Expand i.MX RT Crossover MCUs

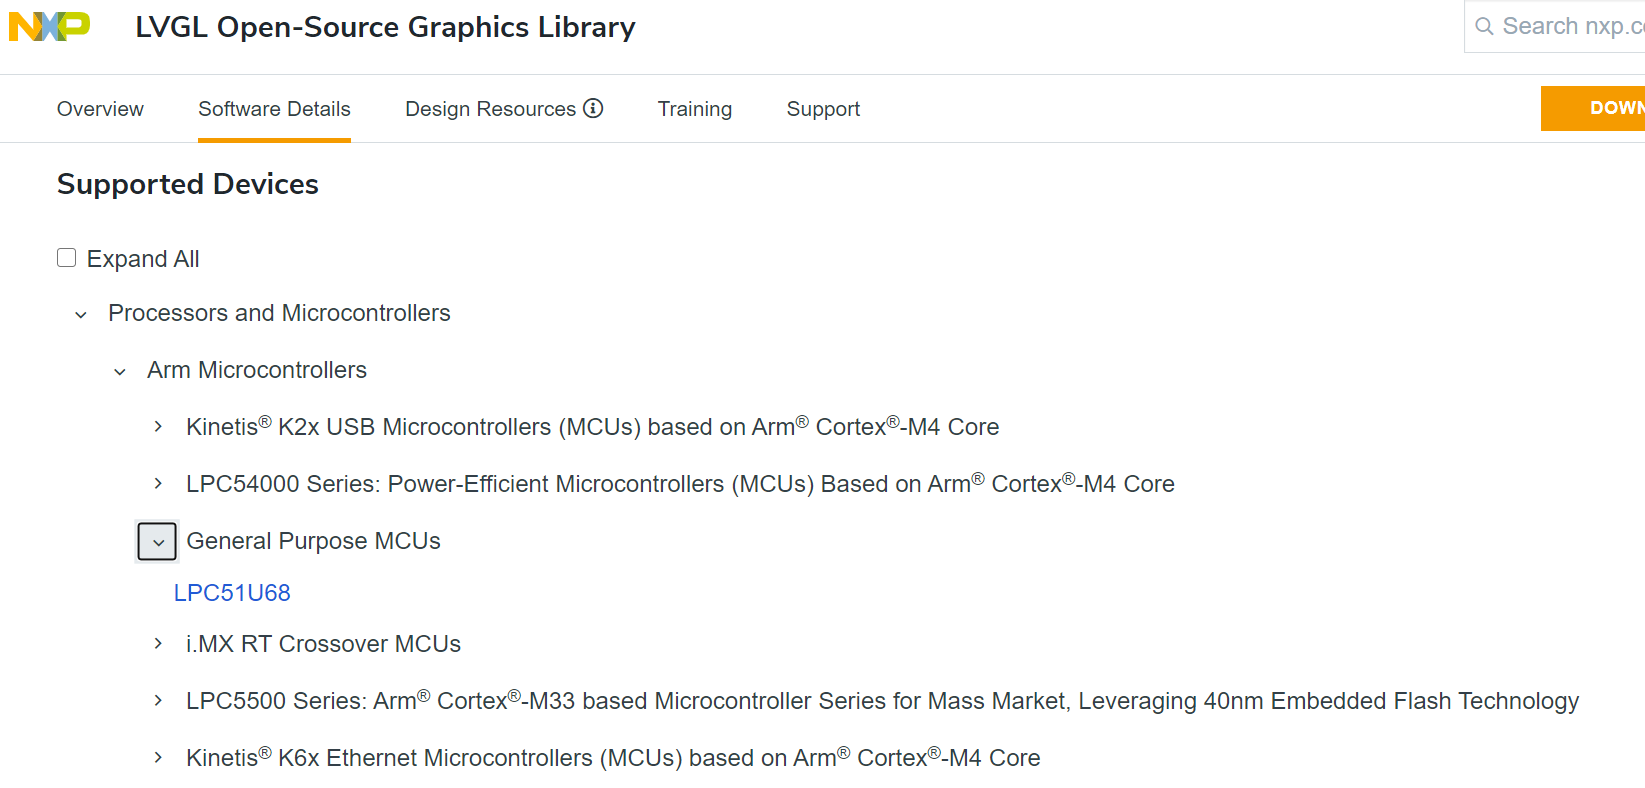pyautogui.click(x=158, y=644)
